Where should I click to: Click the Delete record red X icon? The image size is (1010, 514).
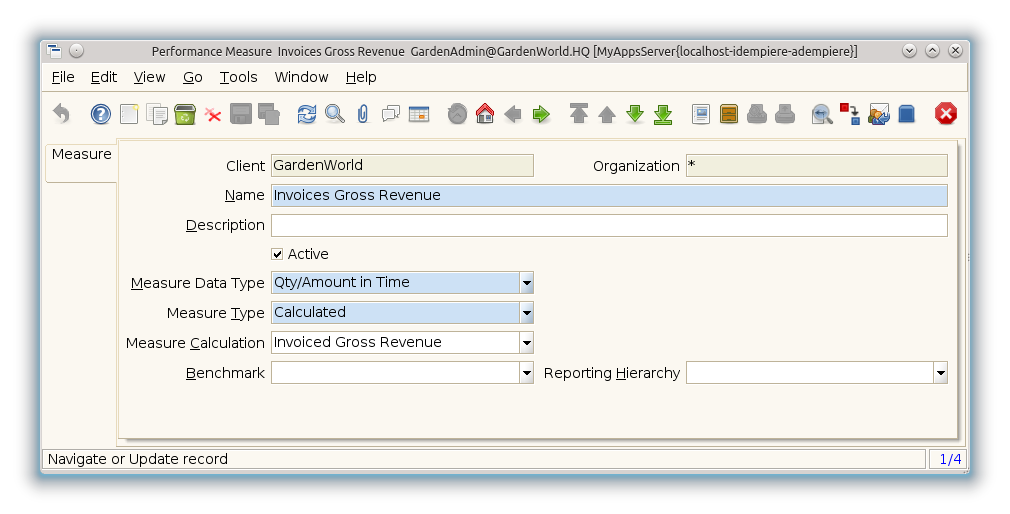(x=213, y=114)
